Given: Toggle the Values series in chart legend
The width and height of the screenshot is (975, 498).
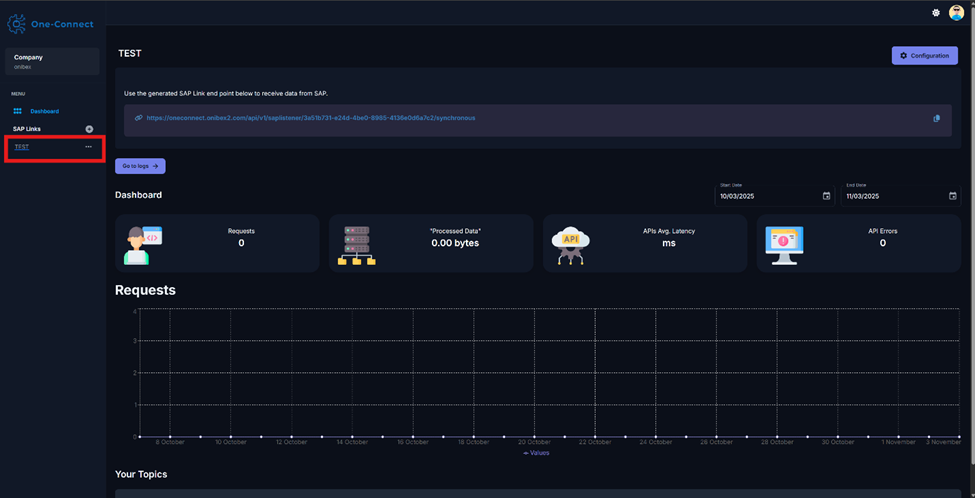Looking at the screenshot, I should [536, 453].
